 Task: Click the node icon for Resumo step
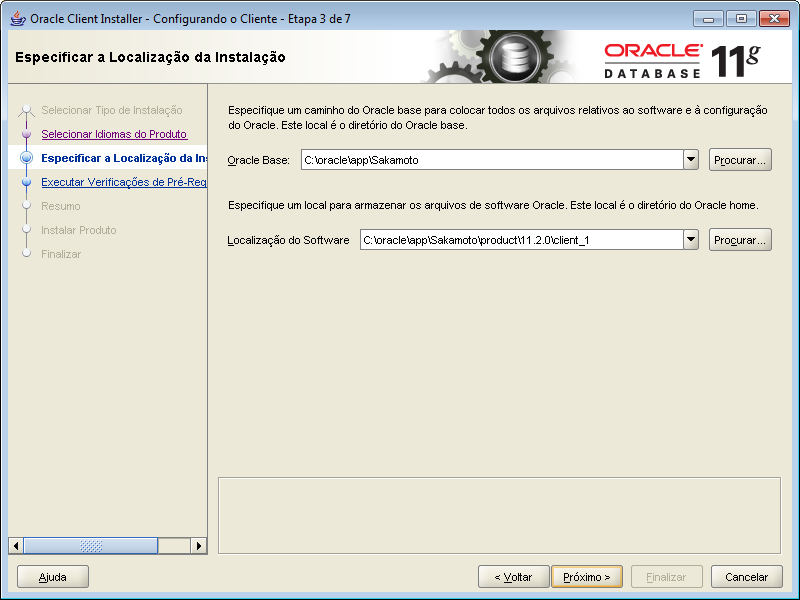pos(28,203)
